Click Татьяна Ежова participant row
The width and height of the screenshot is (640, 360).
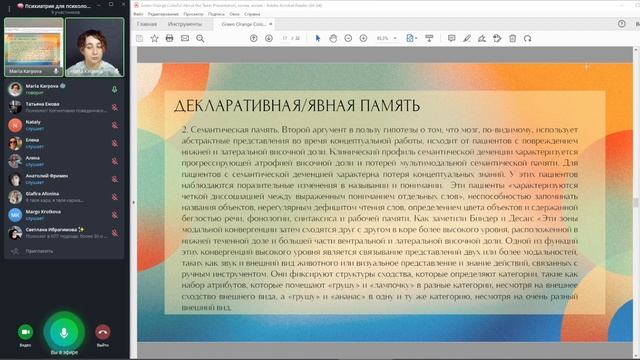pyautogui.click(x=64, y=107)
